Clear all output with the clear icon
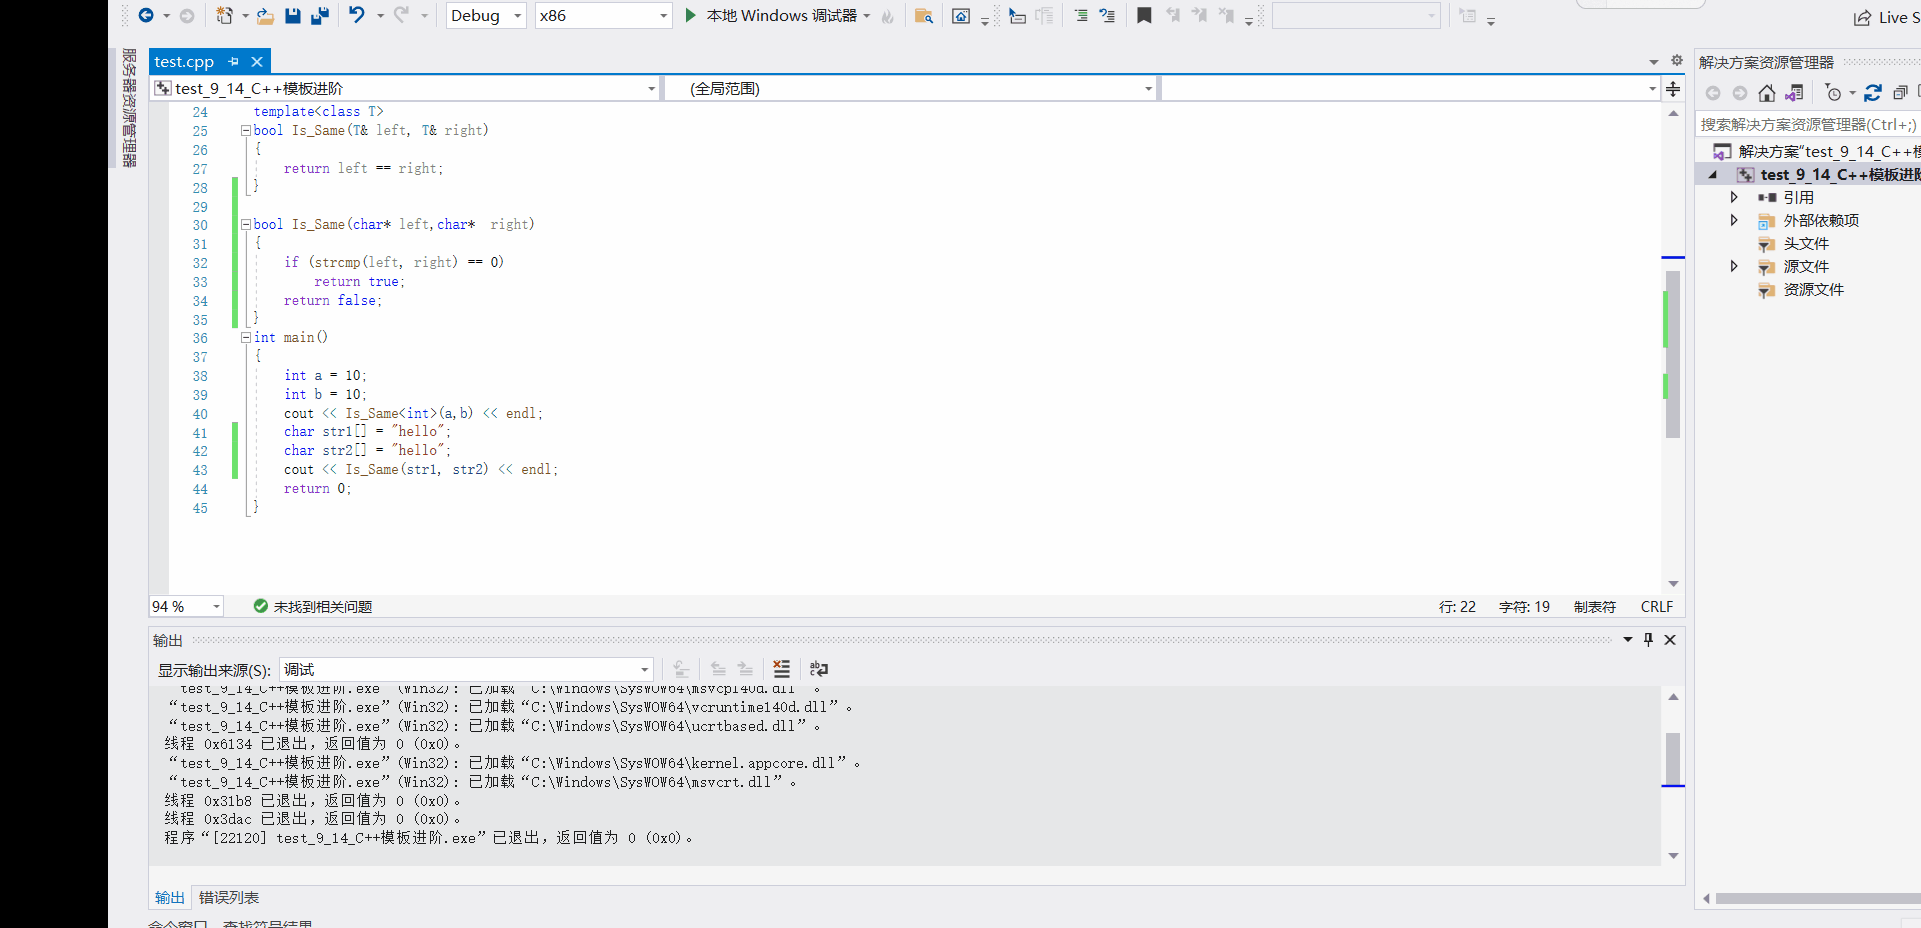This screenshot has height=928, width=1921. tap(782, 669)
